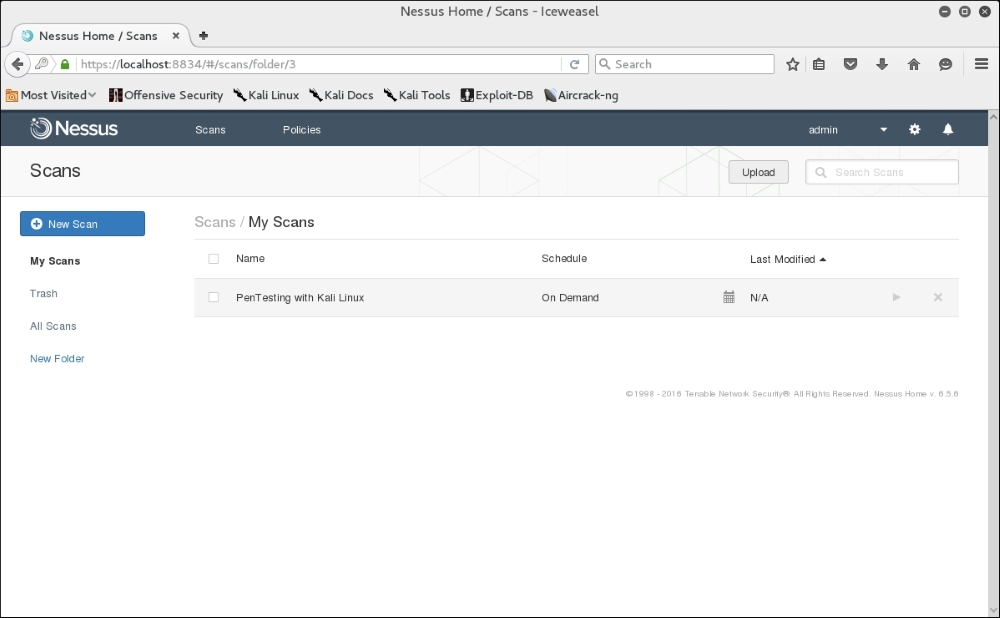Minimize the Iceweasel window
Screen dimensions: 1000x618
click(x=945, y=11)
